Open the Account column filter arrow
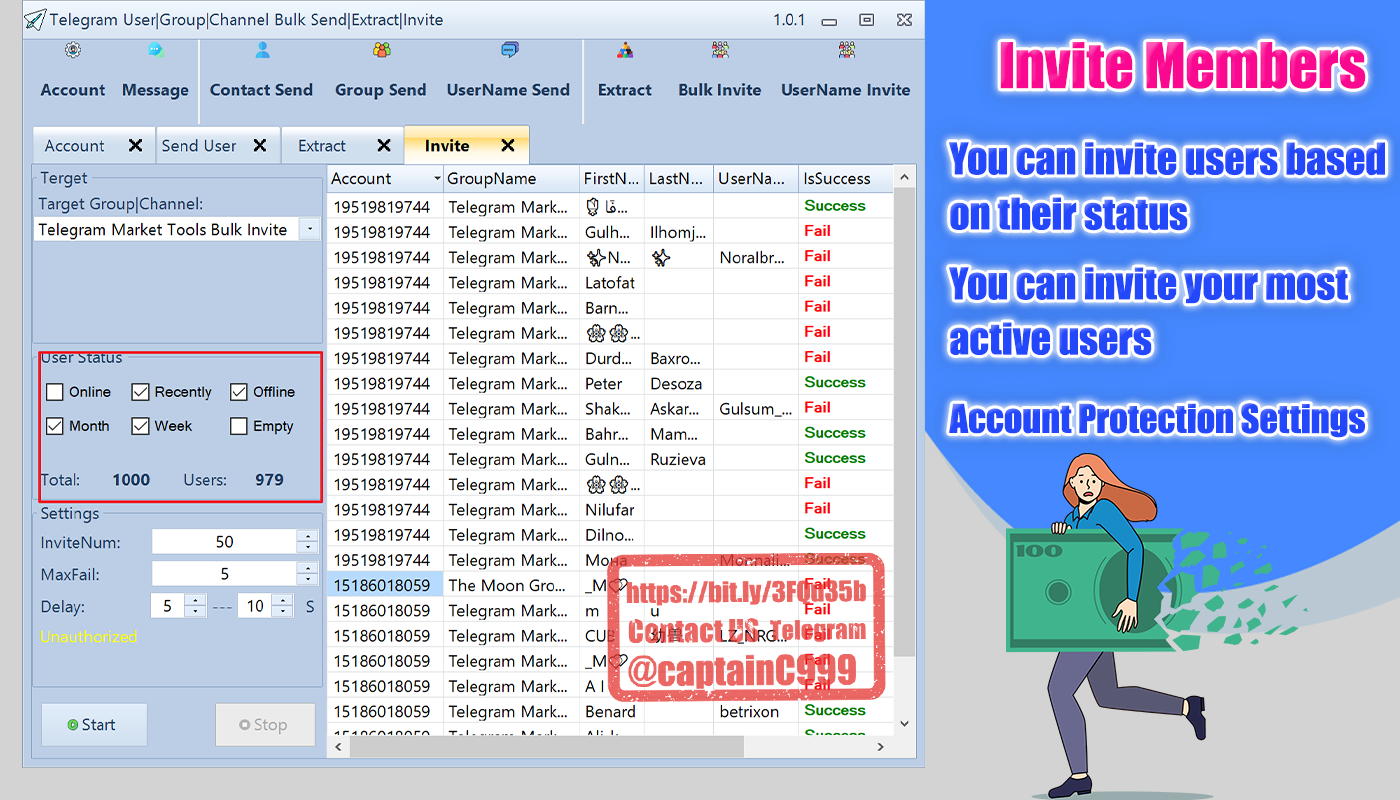 click(x=437, y=179)
